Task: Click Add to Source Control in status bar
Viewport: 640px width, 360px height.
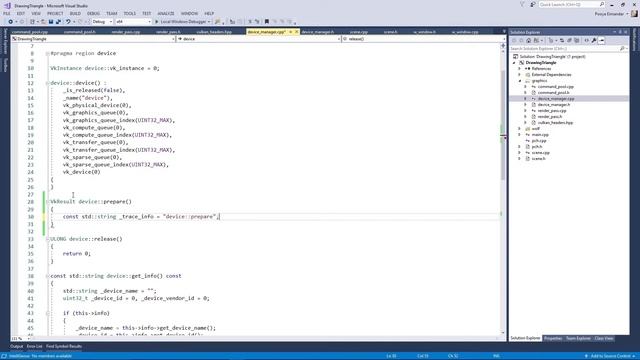Action: 611,356
